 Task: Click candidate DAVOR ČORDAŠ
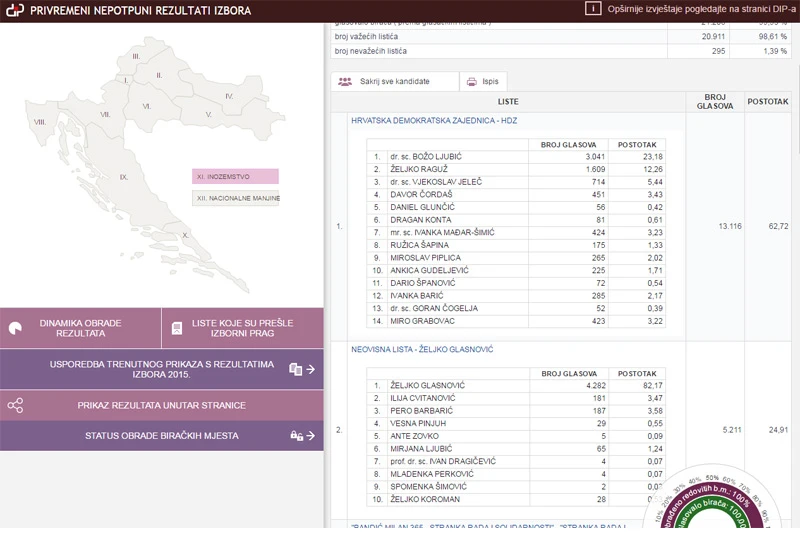click(x=421, y=194)
